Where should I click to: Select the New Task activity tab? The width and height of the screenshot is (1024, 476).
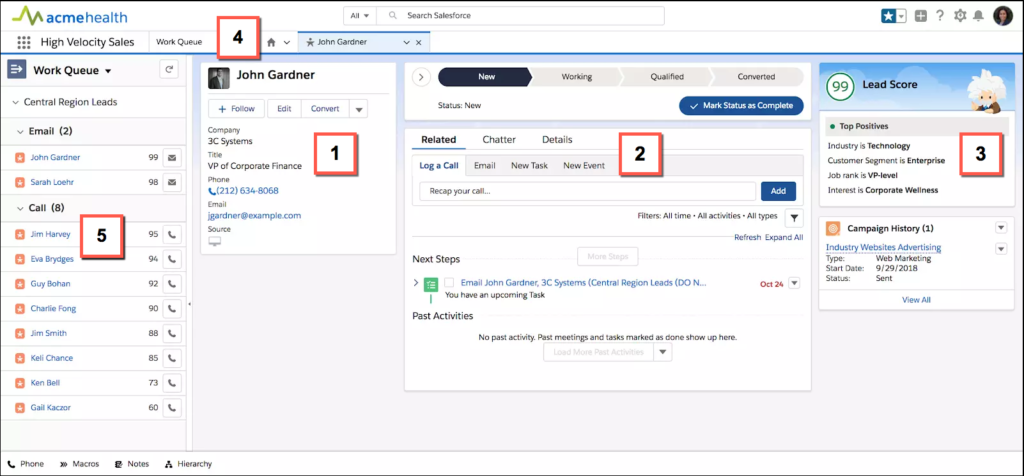[x=530, y=166]
